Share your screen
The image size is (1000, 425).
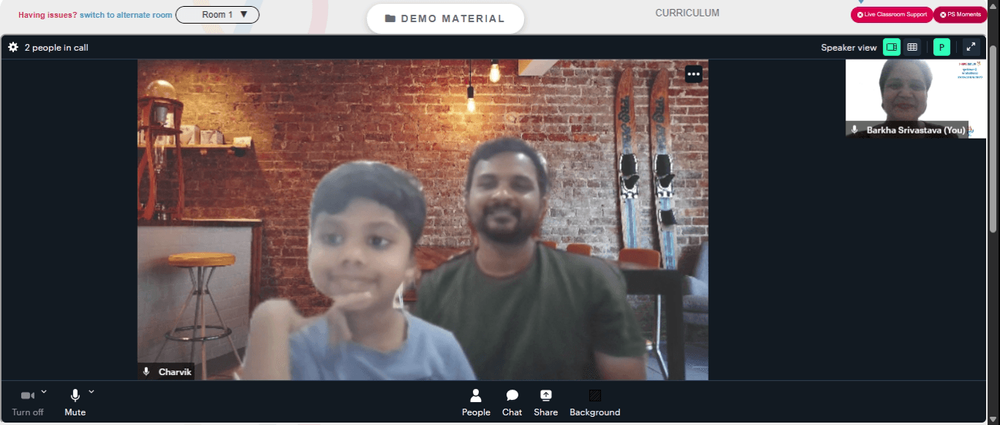546,403
